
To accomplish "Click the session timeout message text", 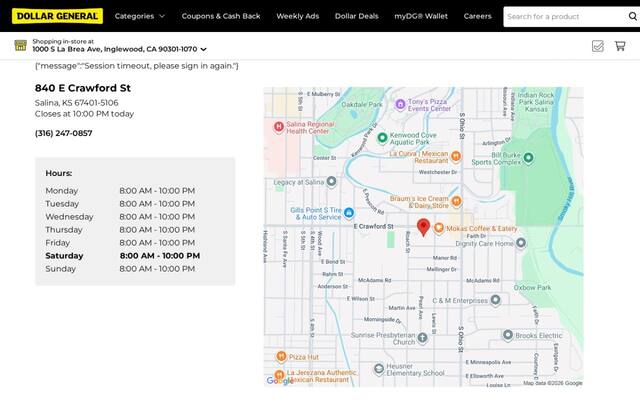I will tap(137, 66).
